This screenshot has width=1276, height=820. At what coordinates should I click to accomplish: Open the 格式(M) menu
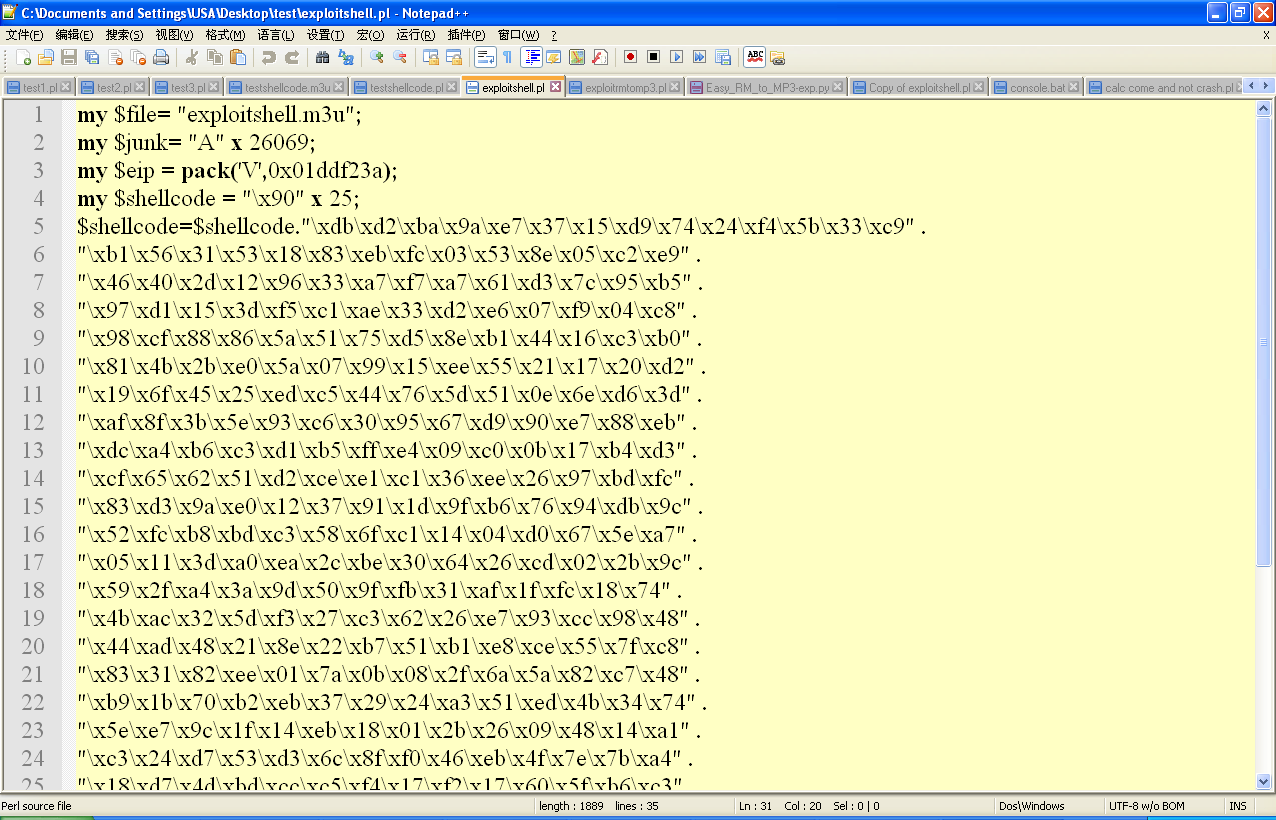(225, 35)
